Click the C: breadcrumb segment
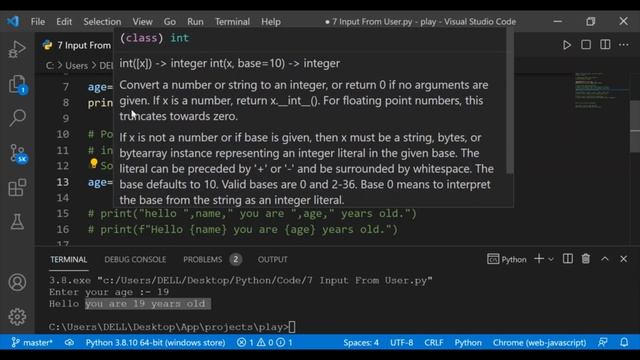This screenshot has height=360, width=640. (x=49, y=65)
